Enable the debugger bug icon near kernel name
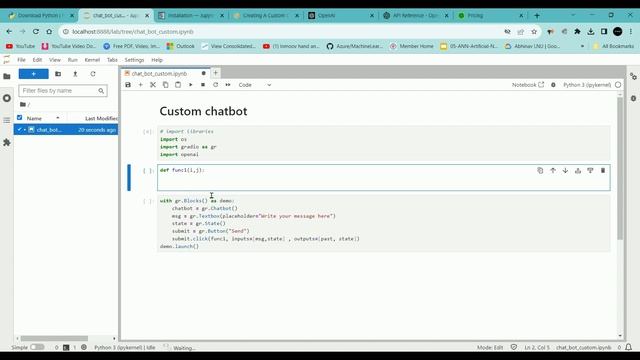 pyautogui.click(x=553, y=85)
